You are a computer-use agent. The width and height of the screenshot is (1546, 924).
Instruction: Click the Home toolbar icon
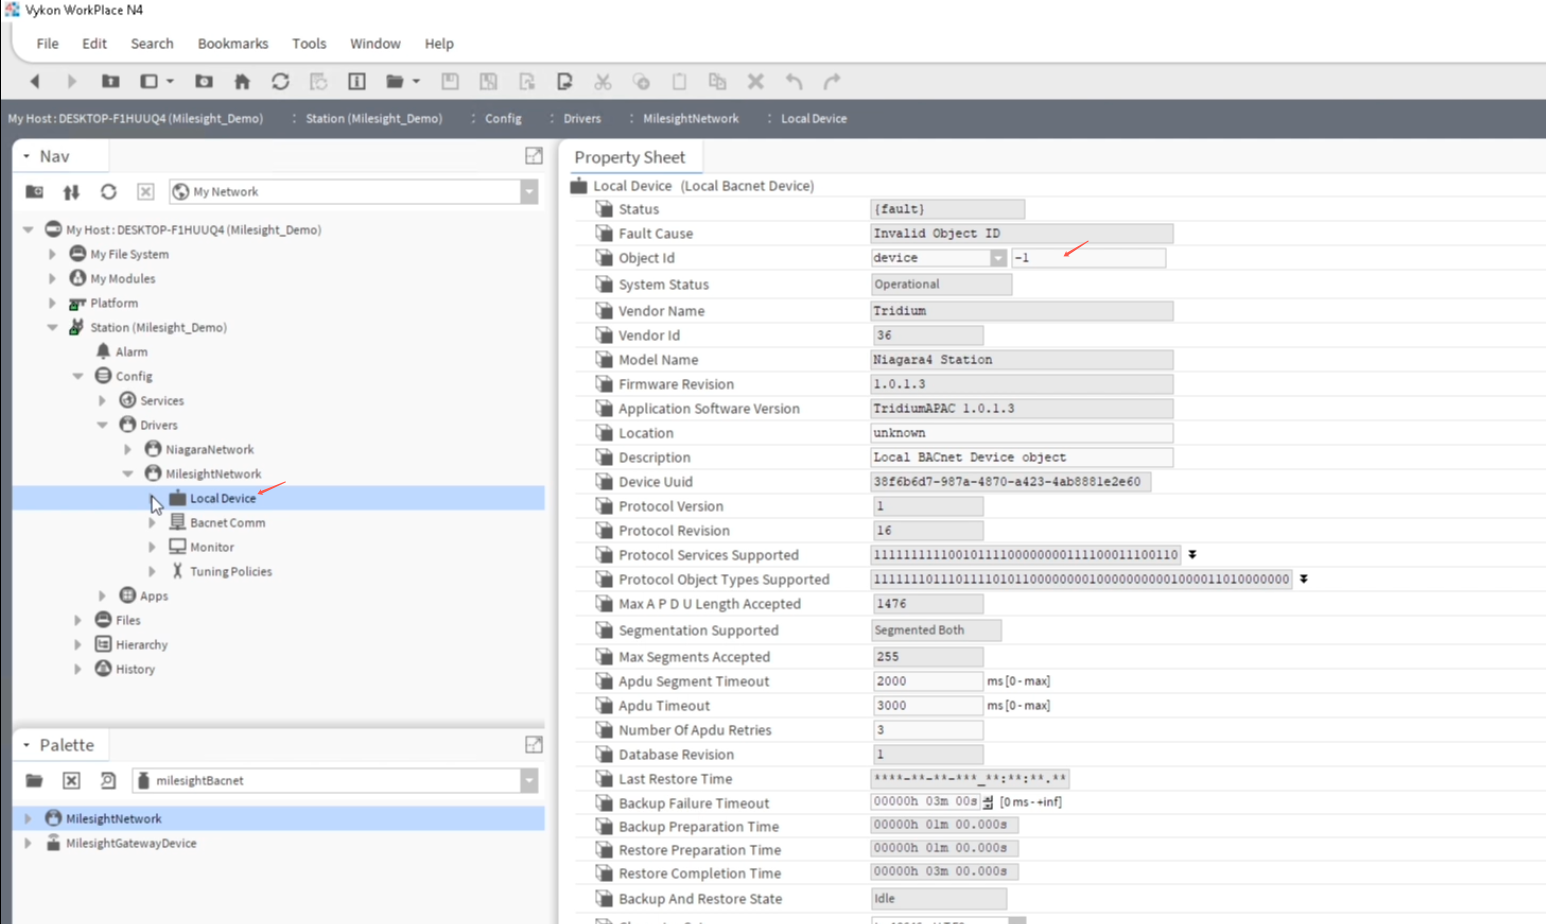(242, 82)
